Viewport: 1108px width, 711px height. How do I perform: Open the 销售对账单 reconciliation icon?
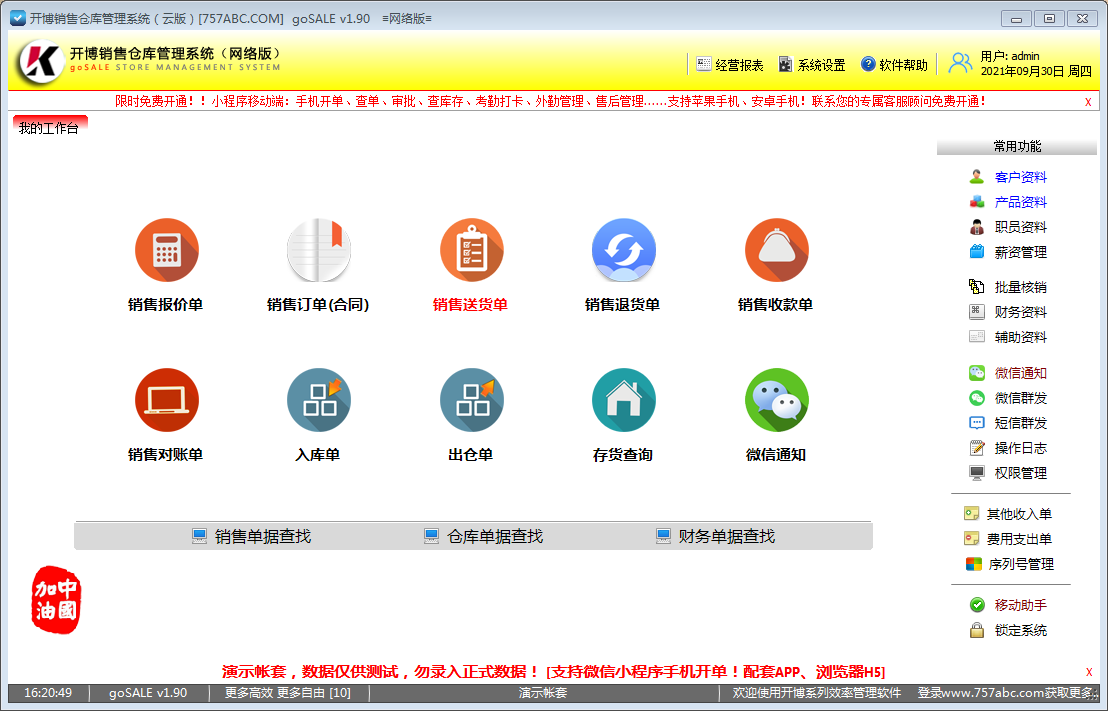coord(167,399)
